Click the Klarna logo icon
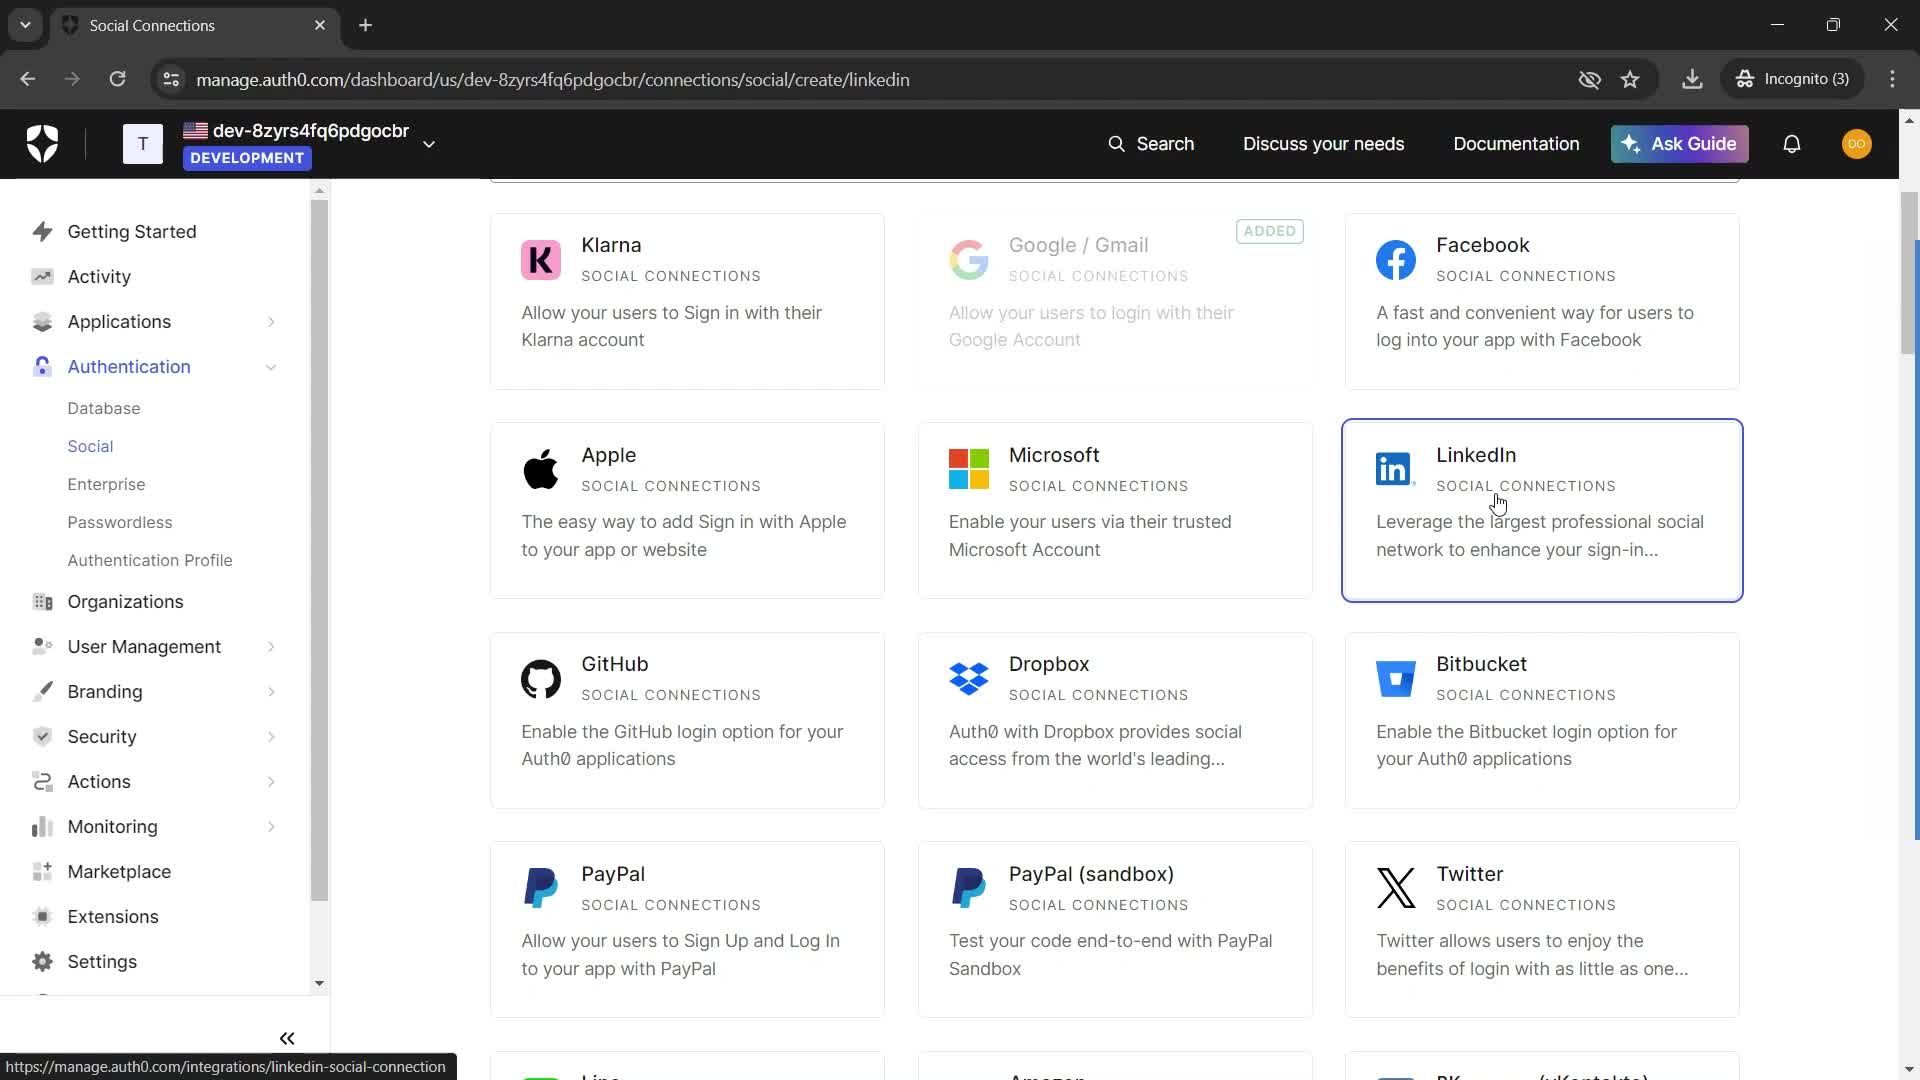Image resolution: width=1920 pixels, height=1080 pixels. (541, 260)
